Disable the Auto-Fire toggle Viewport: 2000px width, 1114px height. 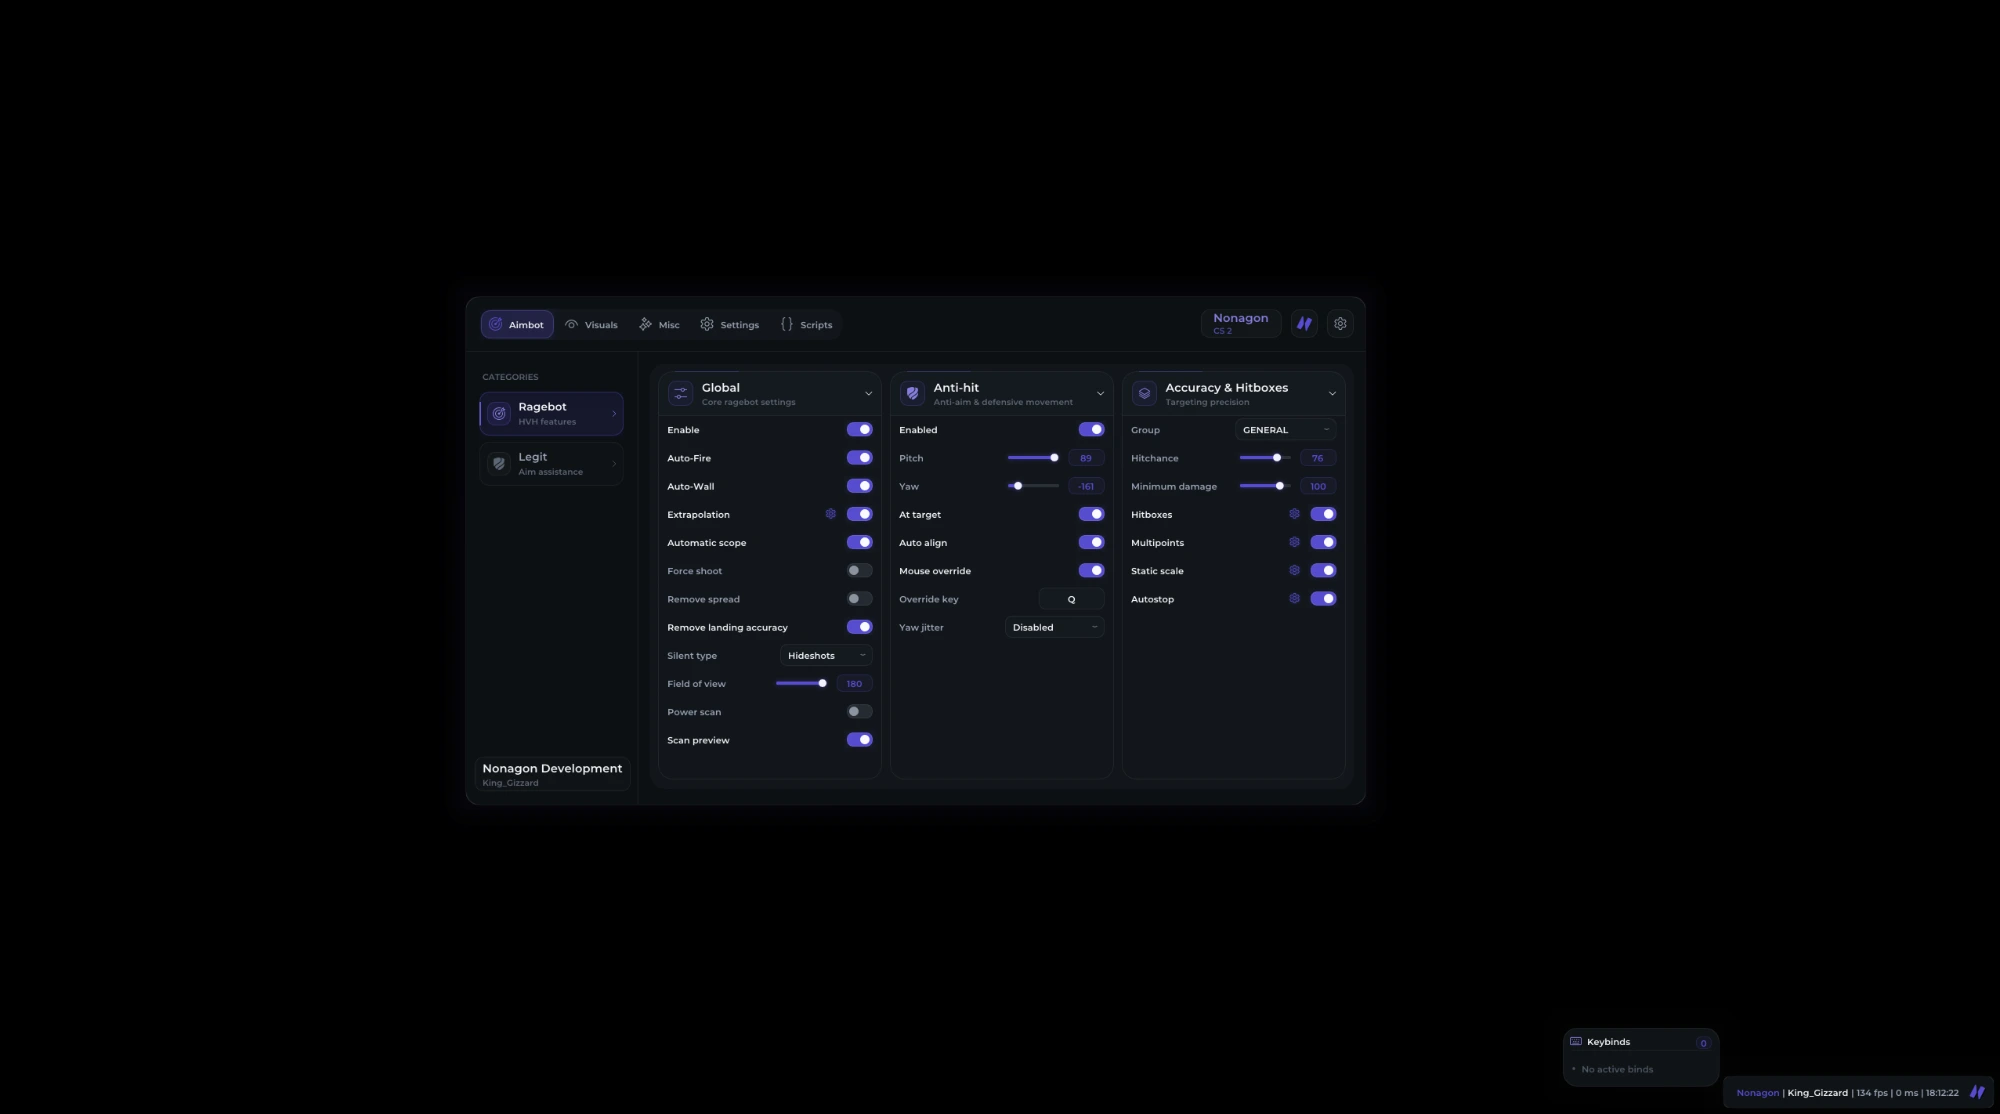pos(859,458)
